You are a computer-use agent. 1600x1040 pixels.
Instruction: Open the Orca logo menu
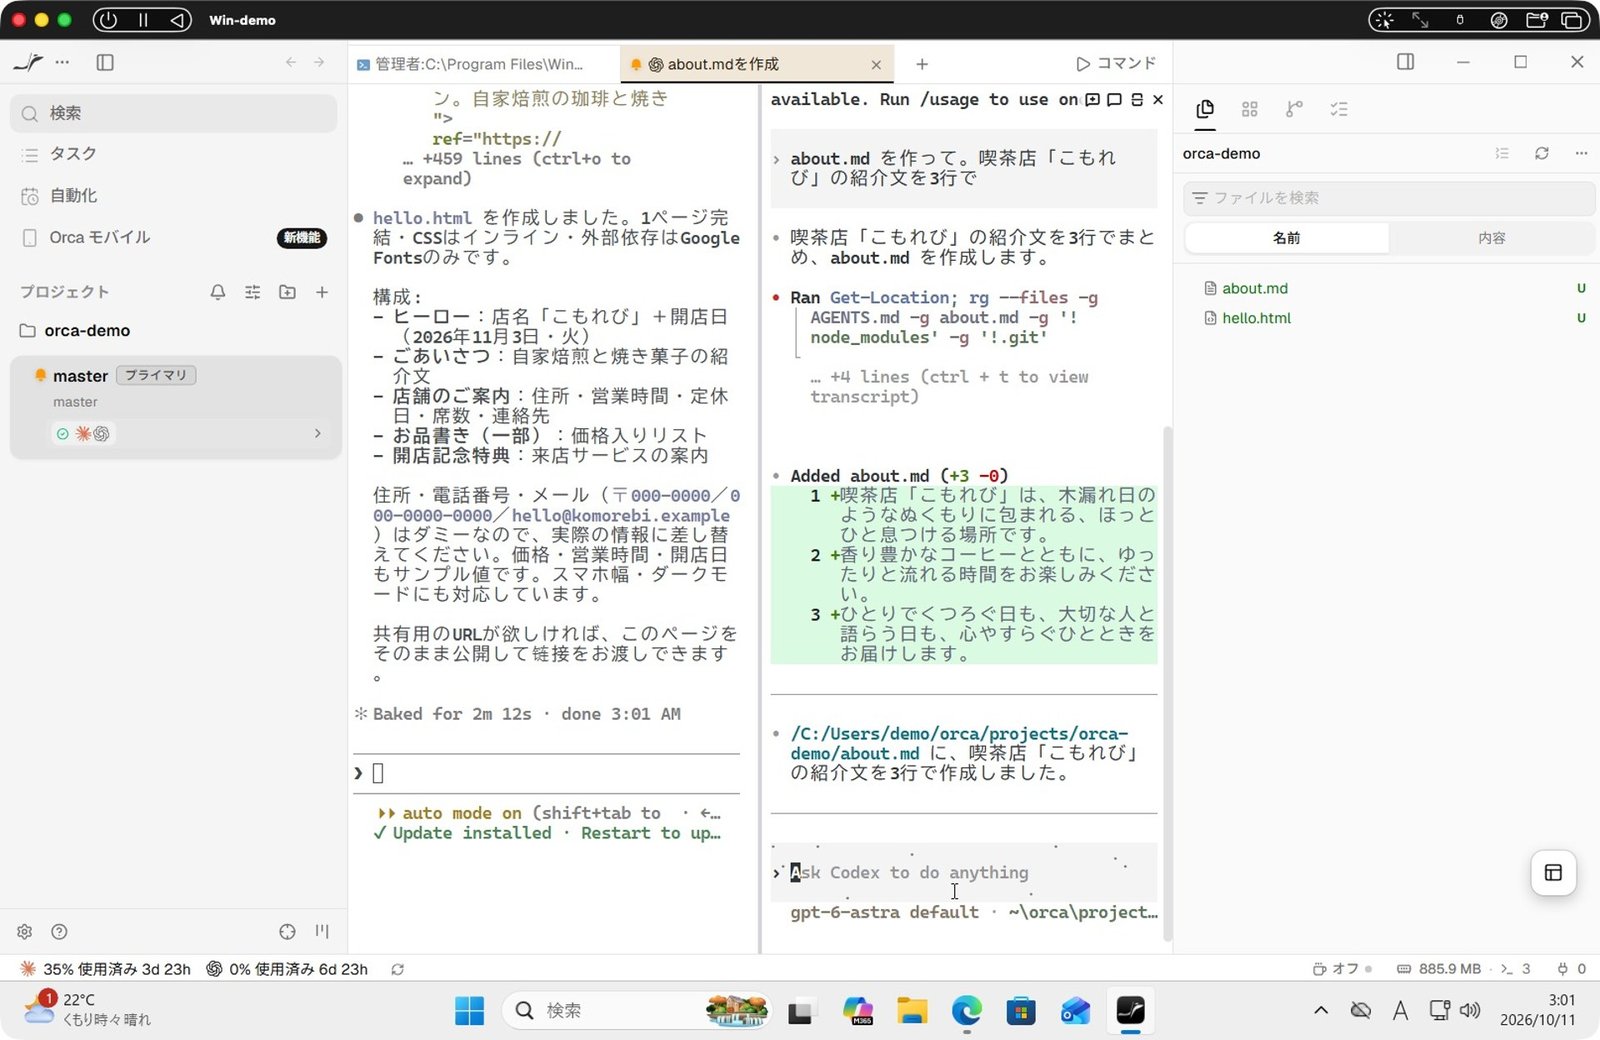(x=28, y=62)
